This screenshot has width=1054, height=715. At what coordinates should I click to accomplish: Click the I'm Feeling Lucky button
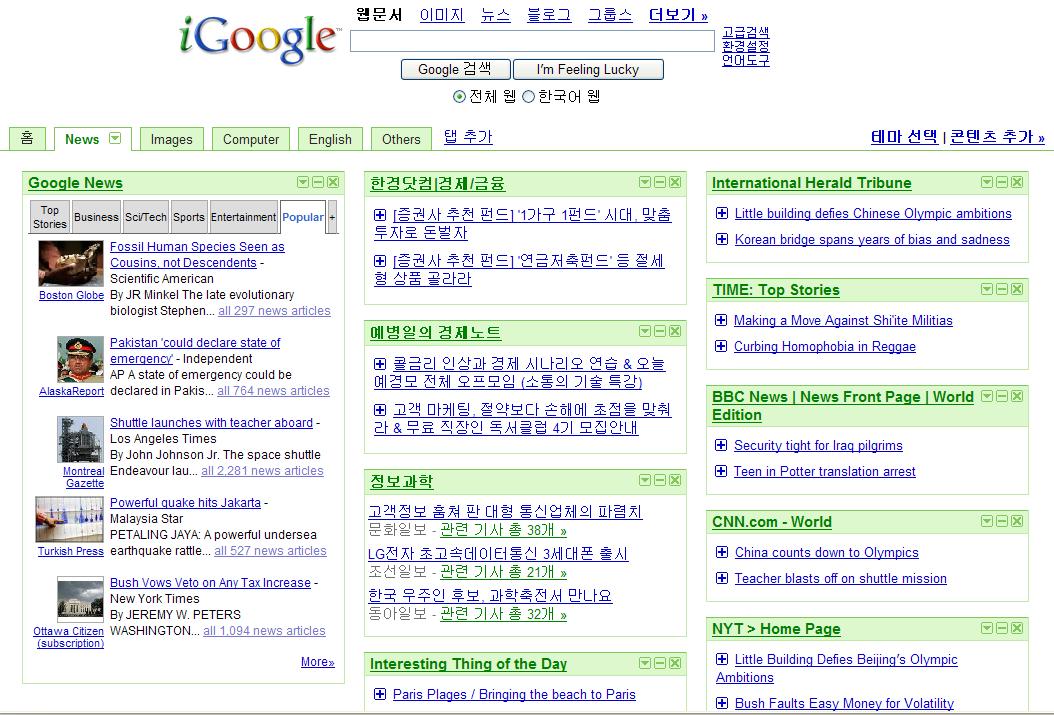588,69
